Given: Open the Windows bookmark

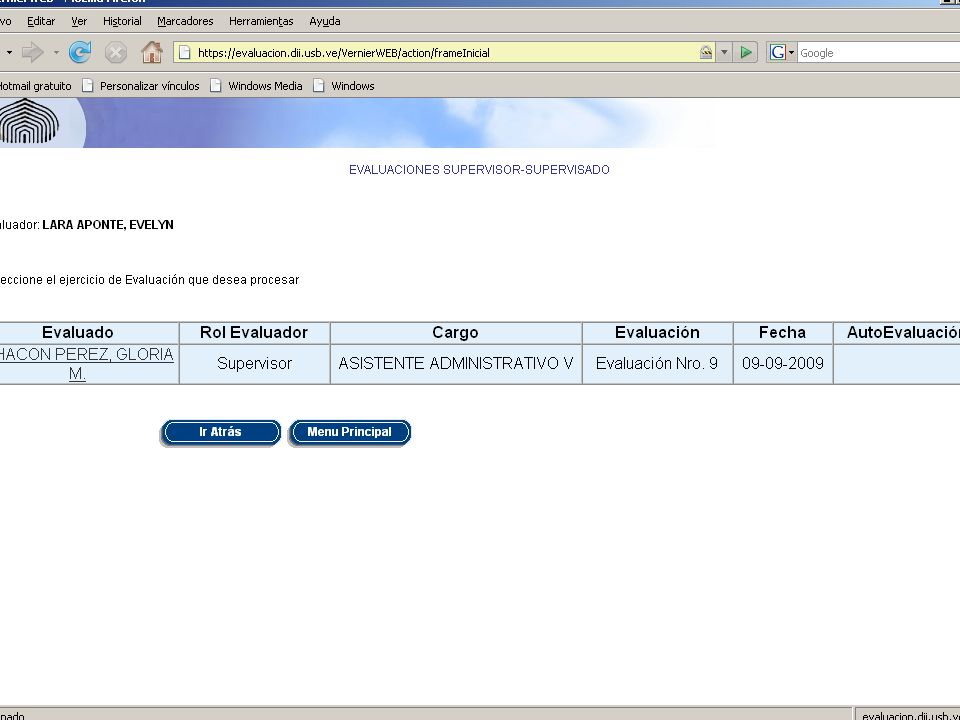Looking at the screenshot, I should click(344, 86).
